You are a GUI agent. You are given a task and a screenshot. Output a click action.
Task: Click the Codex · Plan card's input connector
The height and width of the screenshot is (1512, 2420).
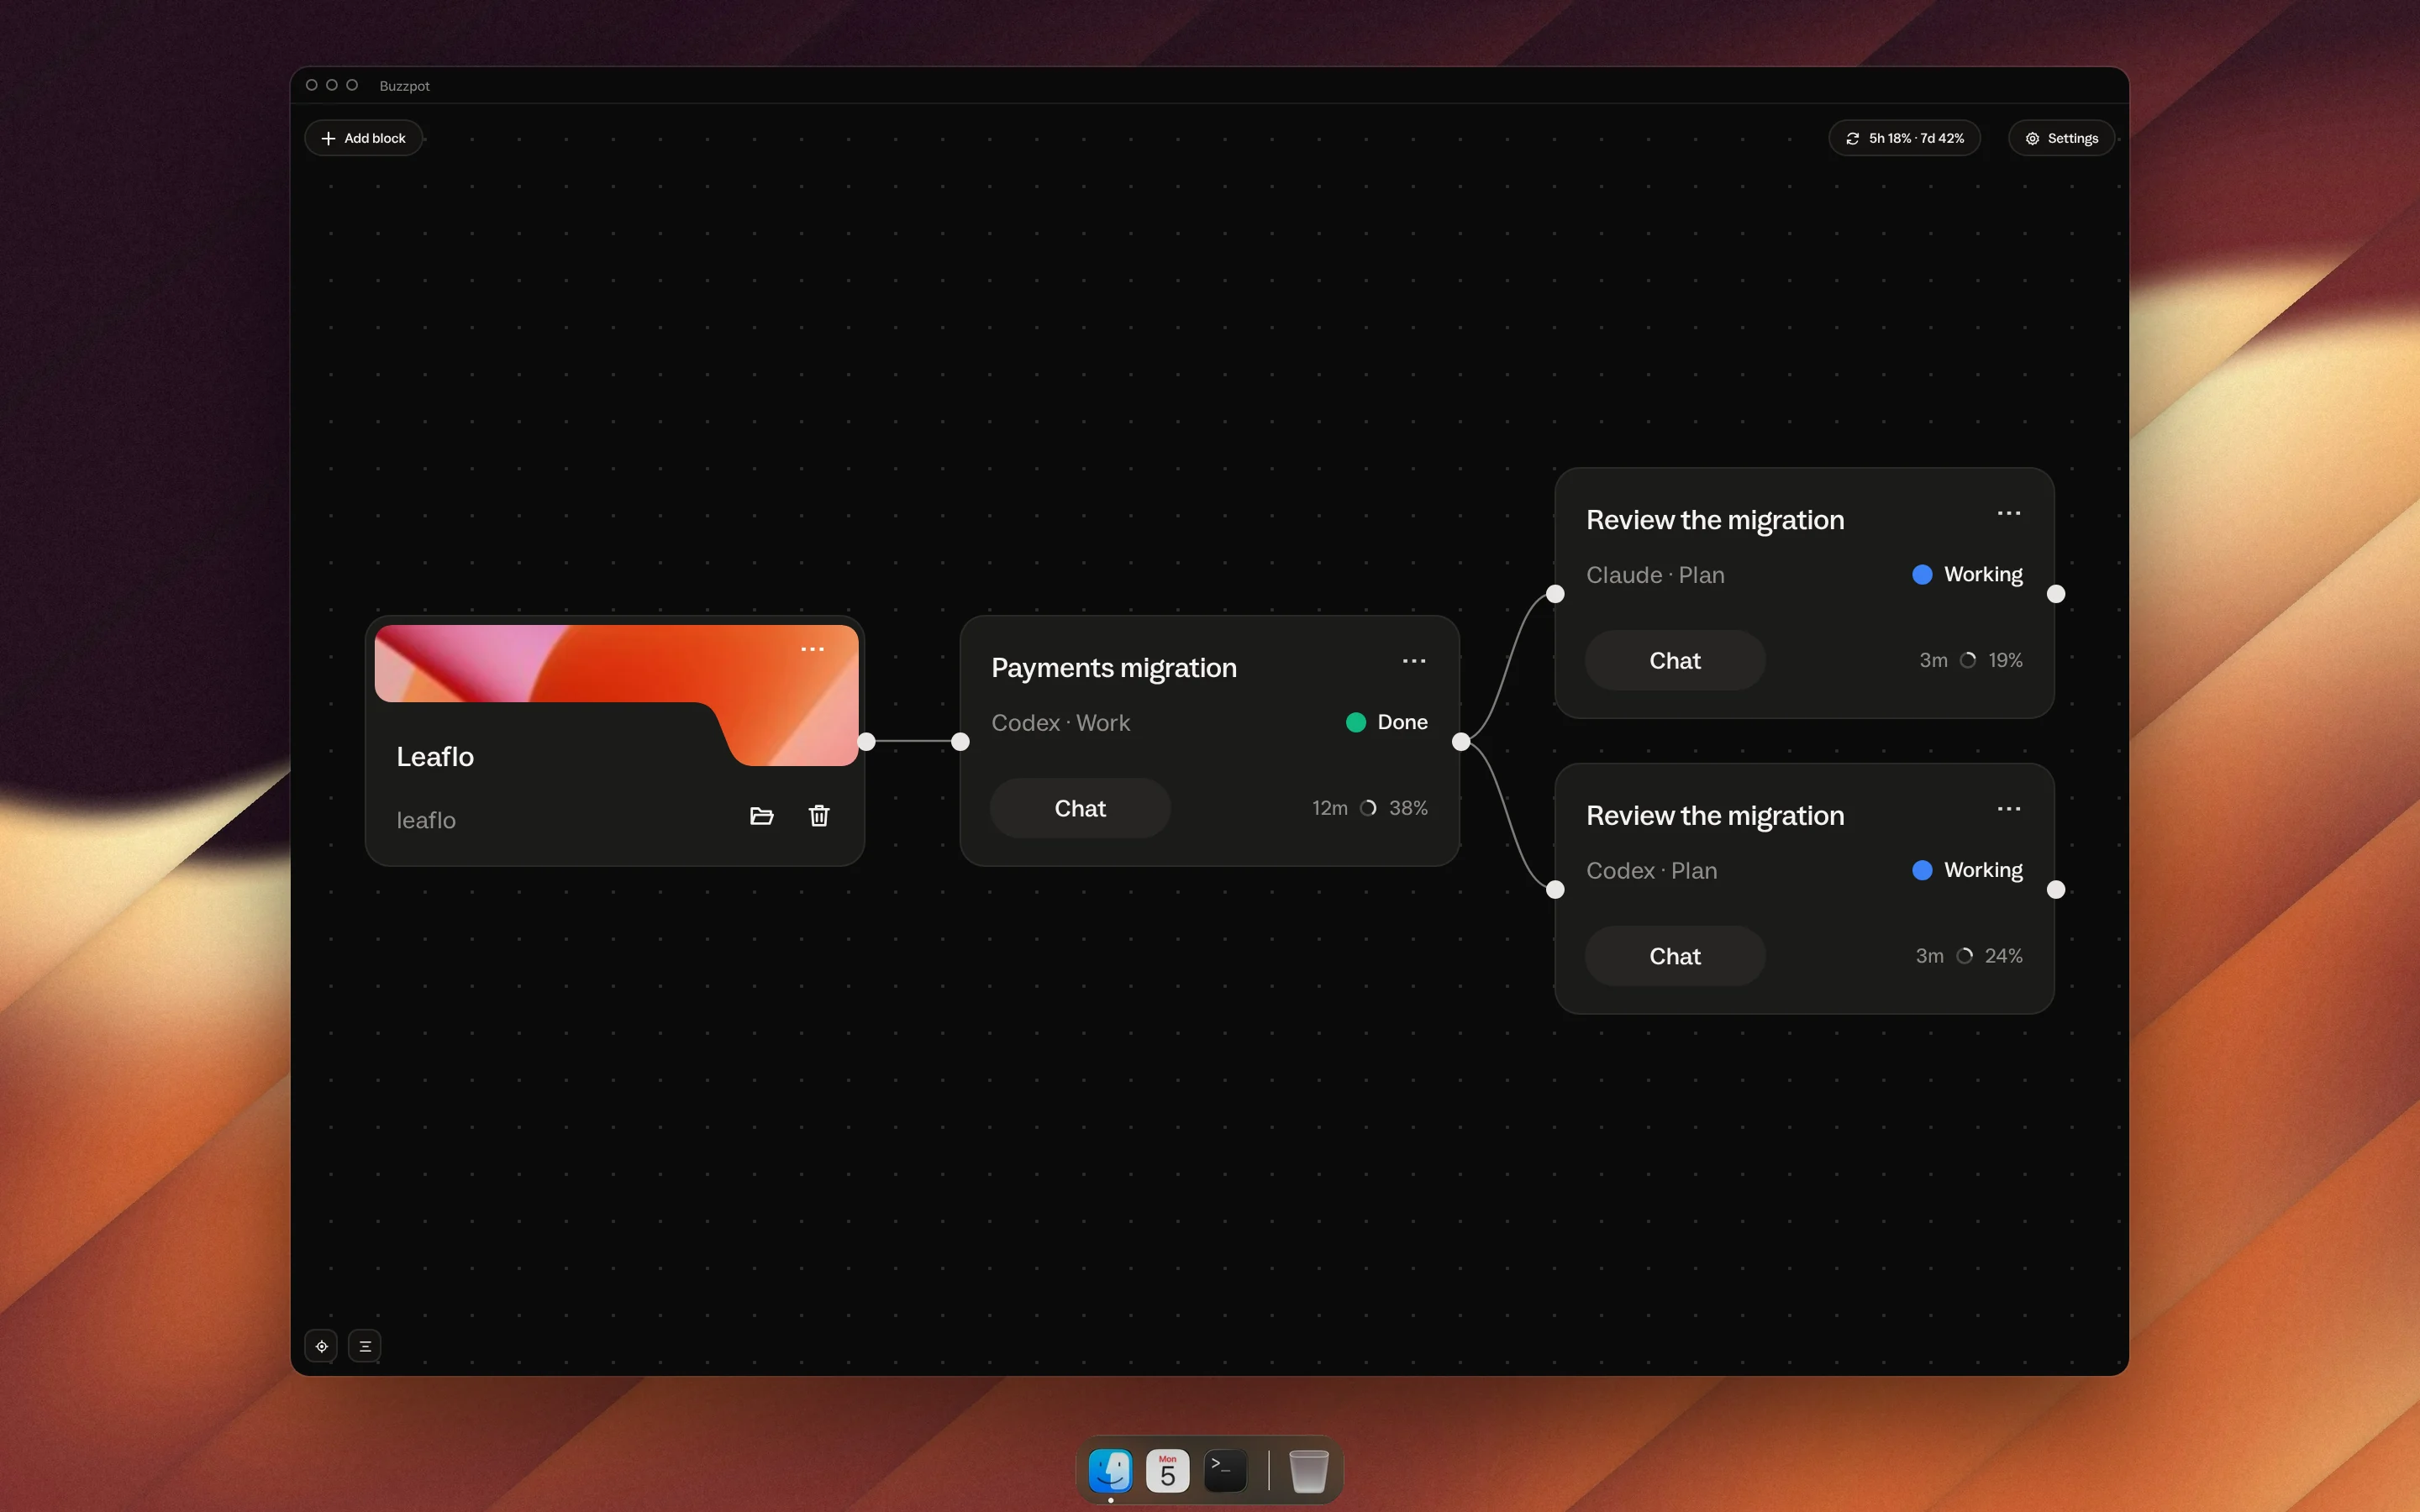pyautogui.click(x=1555, y=889)
